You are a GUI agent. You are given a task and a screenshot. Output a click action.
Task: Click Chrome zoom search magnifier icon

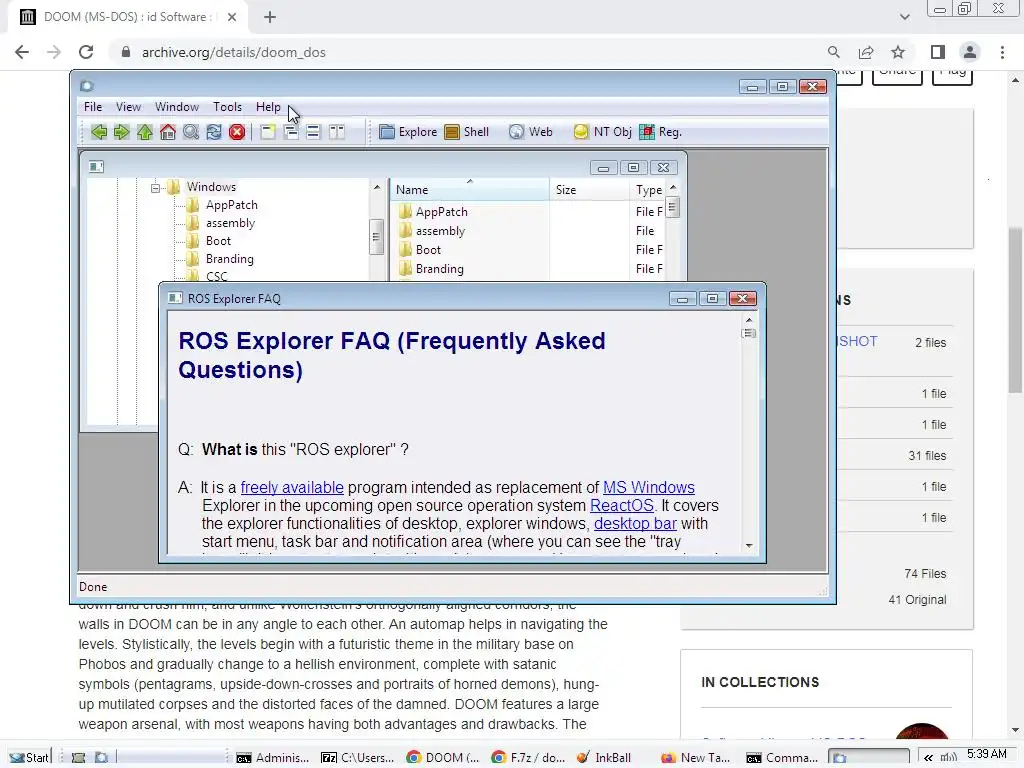click(833, 52)
